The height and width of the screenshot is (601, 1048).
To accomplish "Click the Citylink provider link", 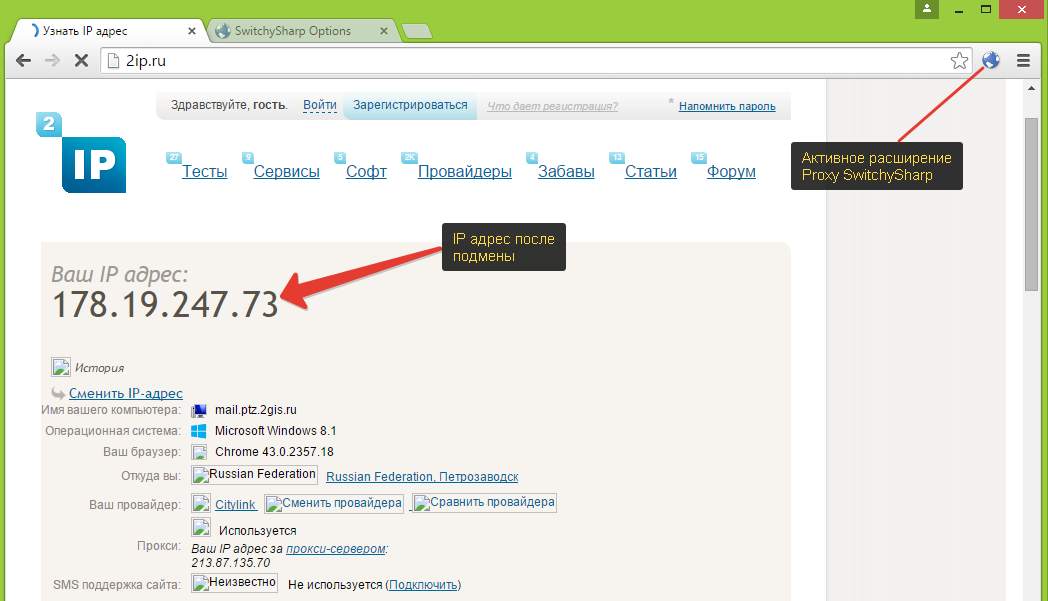I will click(235, 505).
